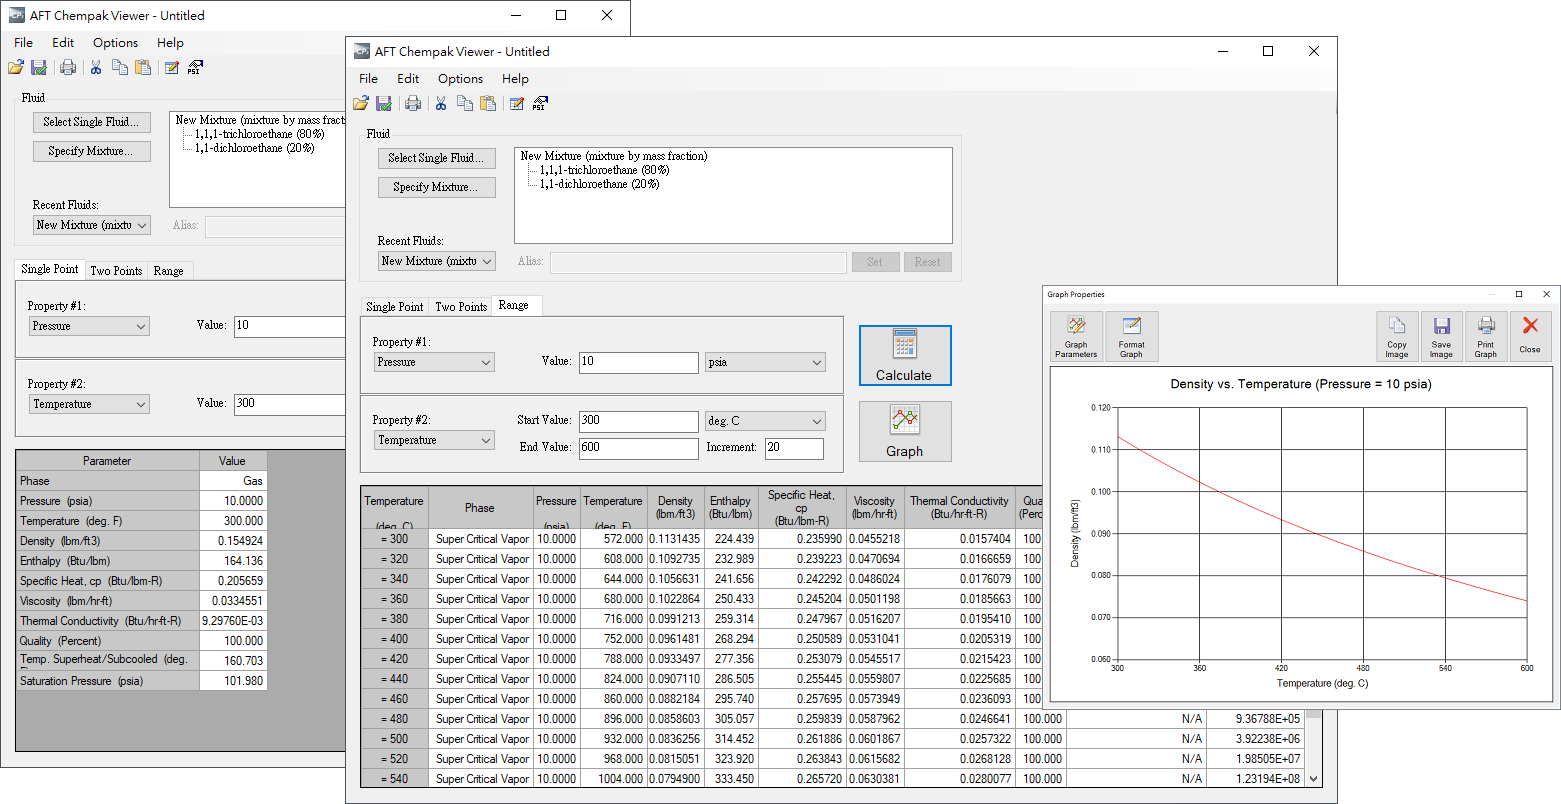This screenshot has width=1561, height=804.
Task: Click Copy icon in back window toolbar
Action: click(x=120, y=68)
